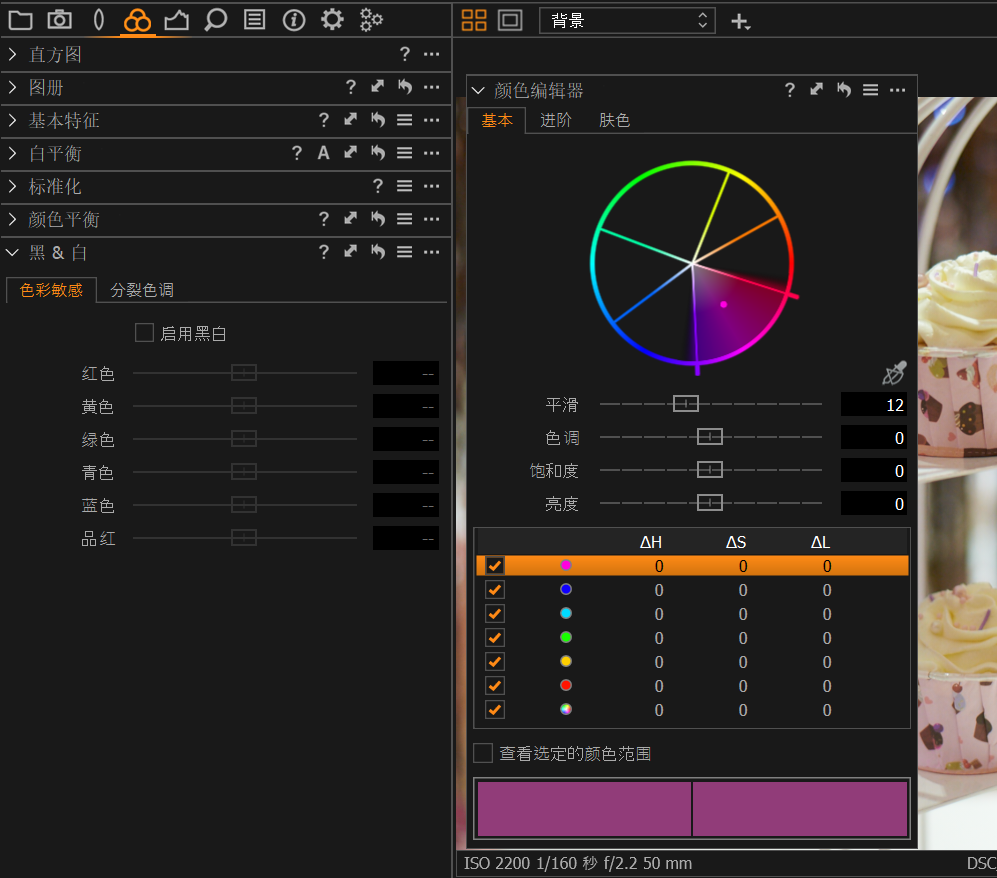
Task: Click the 平滑 slider handle
Action: tap(685, 404)
